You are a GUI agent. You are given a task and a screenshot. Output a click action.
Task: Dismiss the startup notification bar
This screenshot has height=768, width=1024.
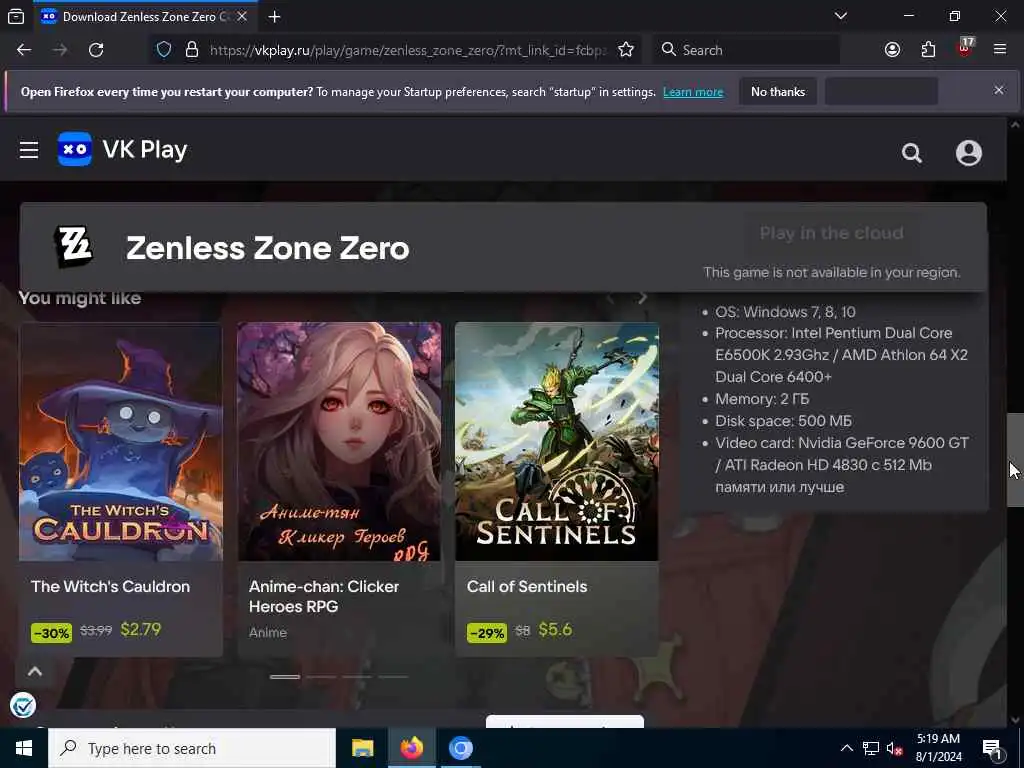999,90
